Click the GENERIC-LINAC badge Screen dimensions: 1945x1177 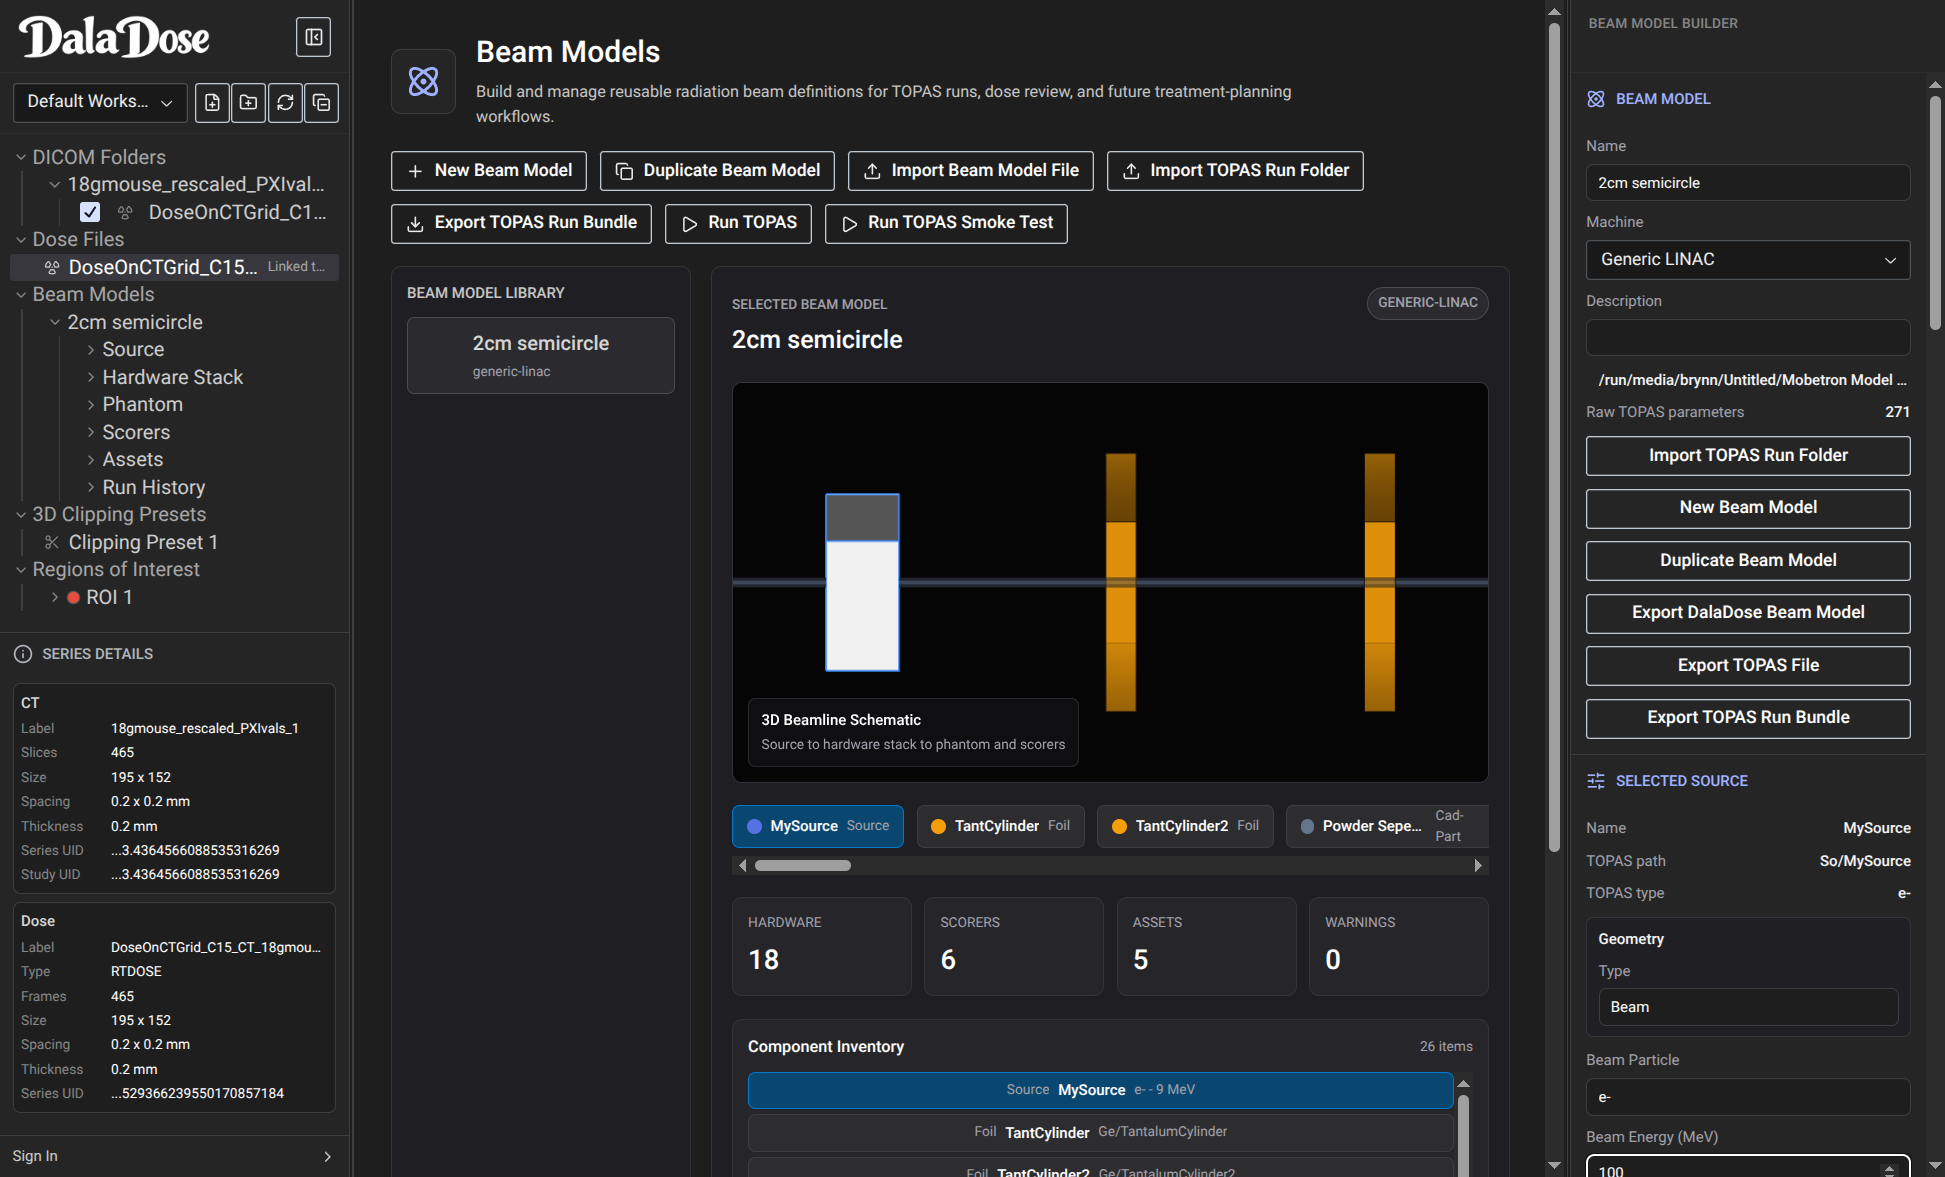[1427, 303]
